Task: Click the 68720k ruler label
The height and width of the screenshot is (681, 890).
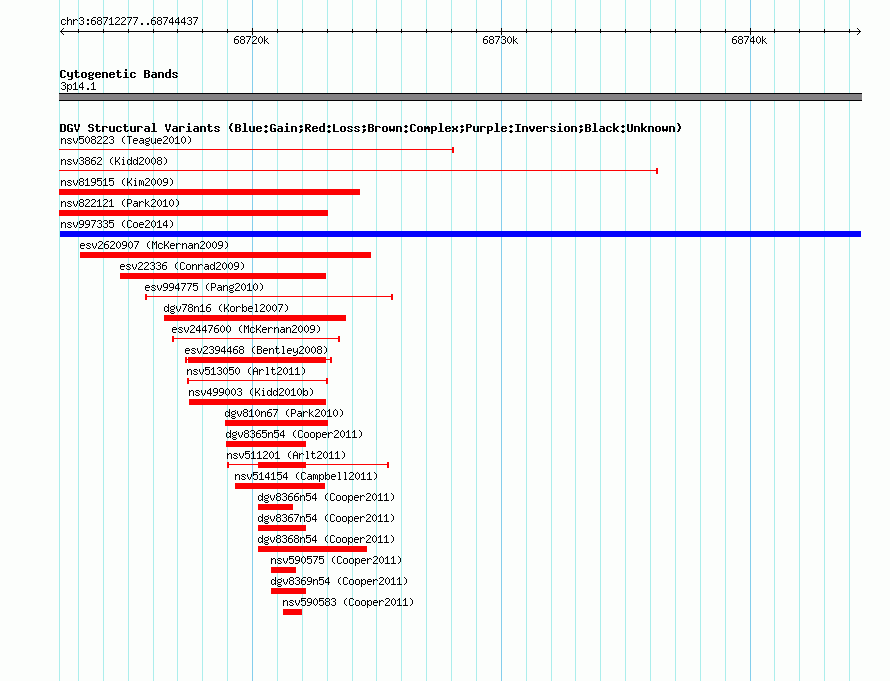Action: click(x=251, y=40)
